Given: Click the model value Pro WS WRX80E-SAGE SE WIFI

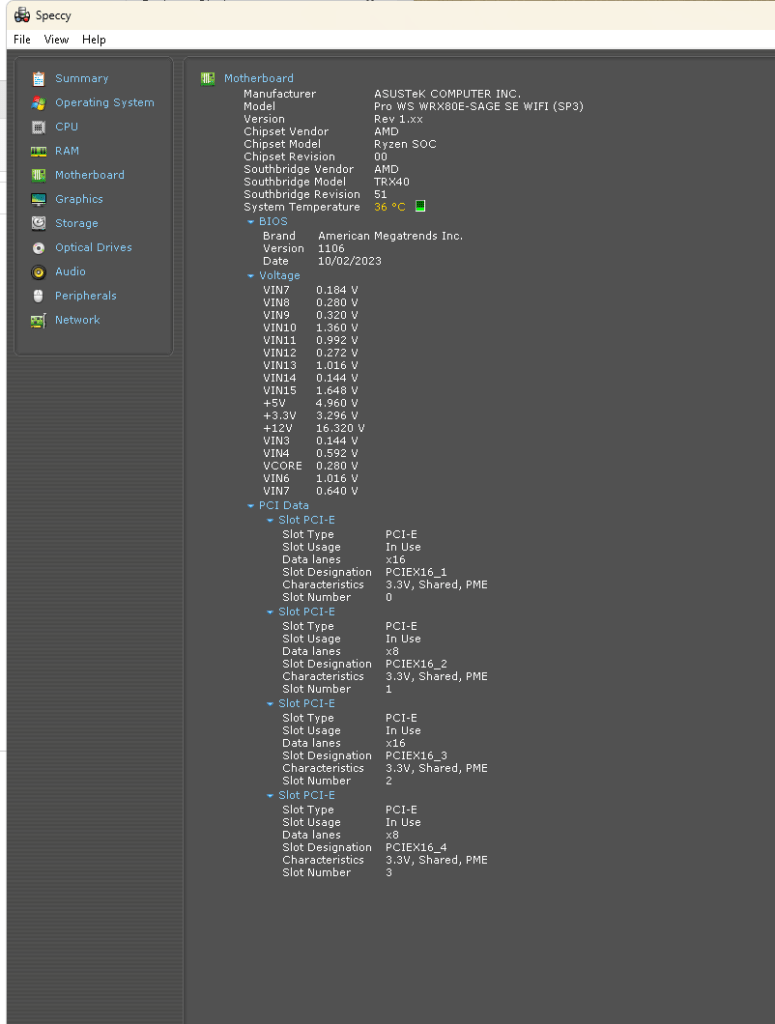Looking at the screenshot, I should pyautogui.click(x=479, y=106).
